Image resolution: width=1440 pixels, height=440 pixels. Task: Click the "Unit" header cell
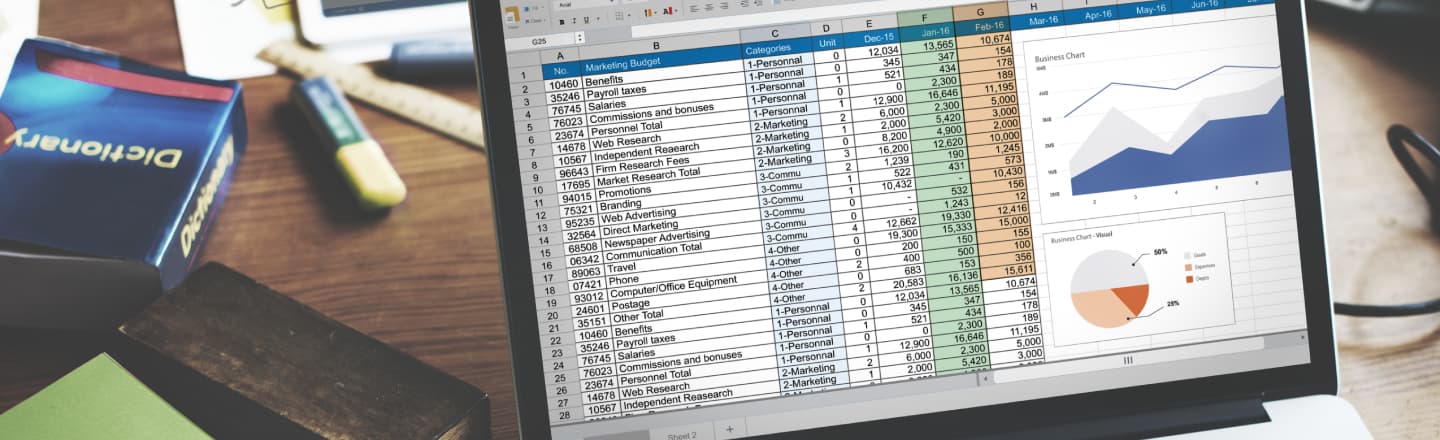[827, 43]
